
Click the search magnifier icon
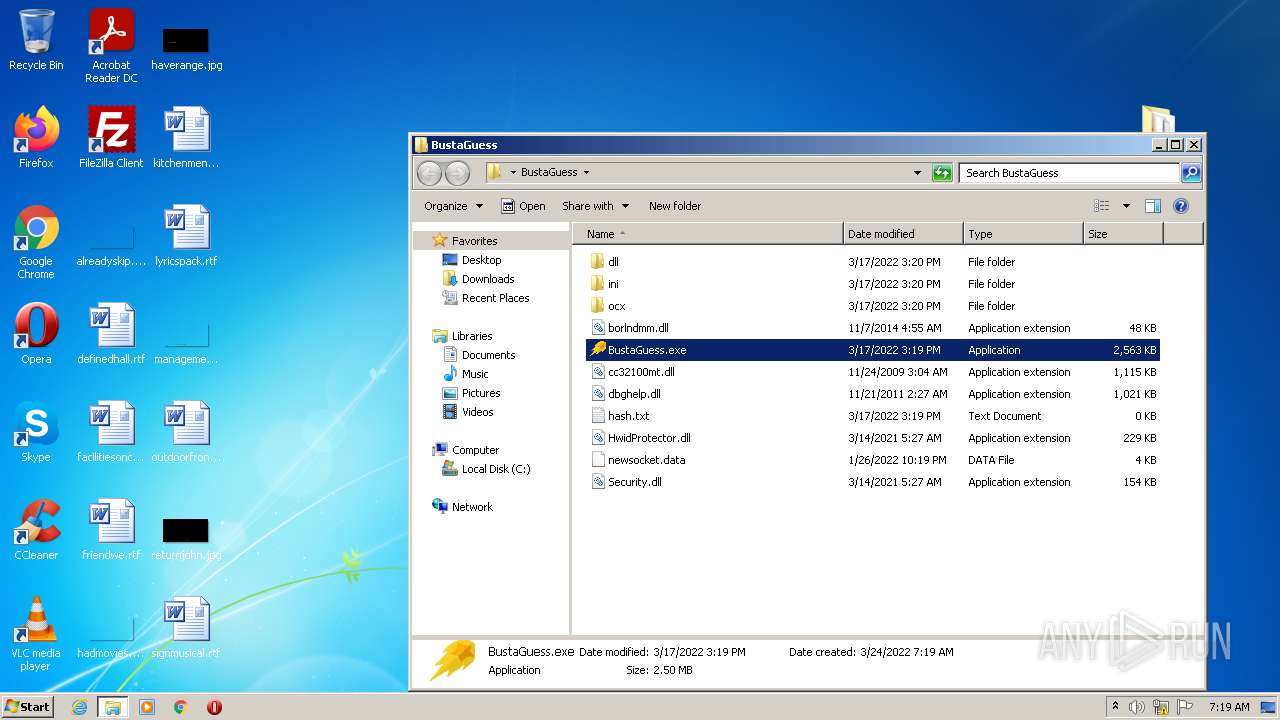1190,173
